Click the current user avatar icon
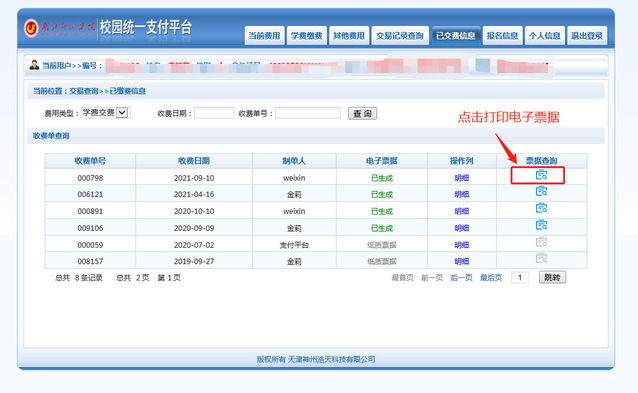The width and height of the screenshot is (638, 393). 34,65
